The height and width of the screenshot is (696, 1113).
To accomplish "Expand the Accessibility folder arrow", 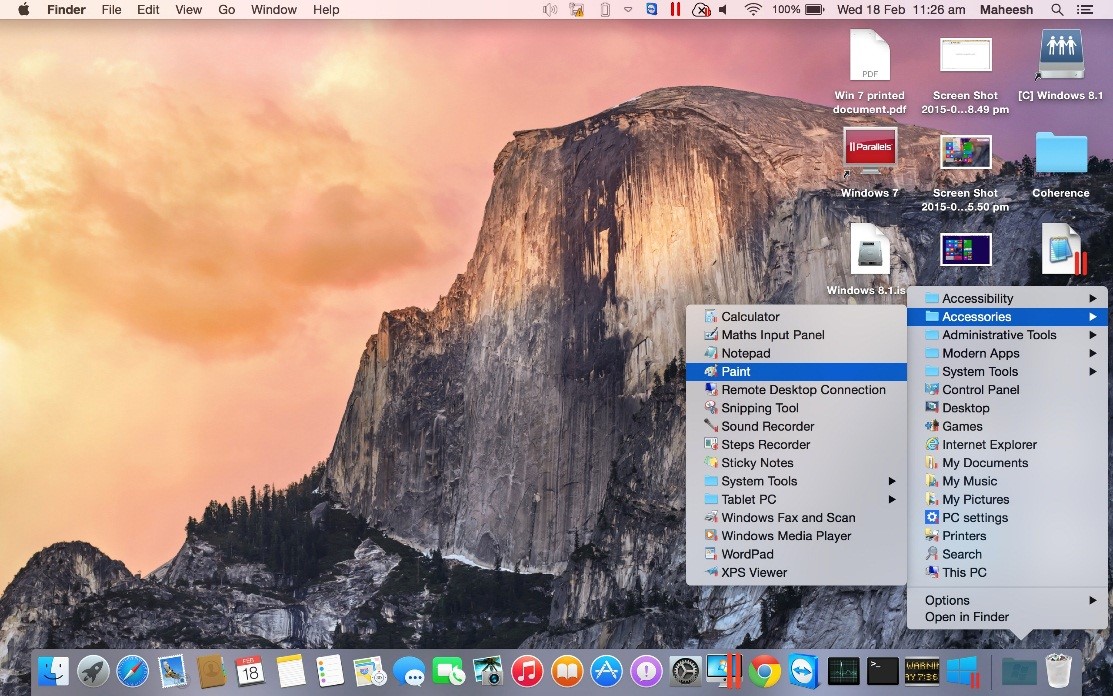I will (1093, 299).
